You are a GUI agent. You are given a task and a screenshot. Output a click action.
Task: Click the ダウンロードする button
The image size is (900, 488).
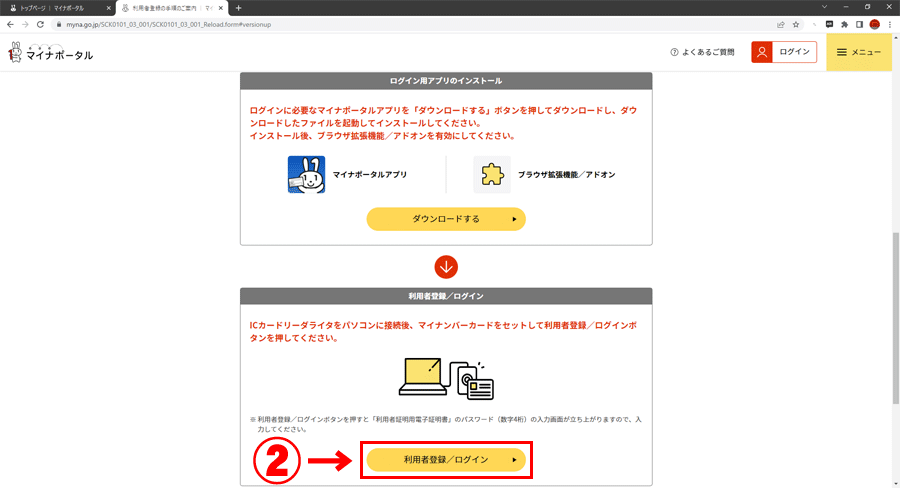pyautogui.click(x=446, y=219)
